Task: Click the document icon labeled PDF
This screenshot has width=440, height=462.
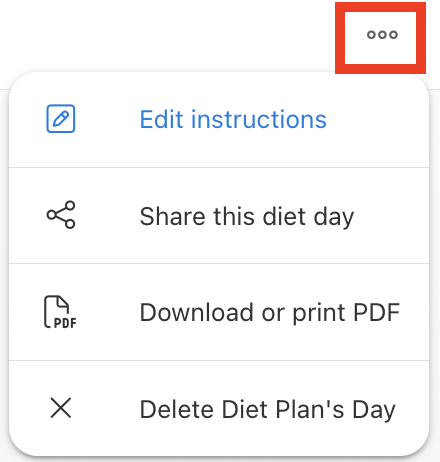Action: click(60, 312)
